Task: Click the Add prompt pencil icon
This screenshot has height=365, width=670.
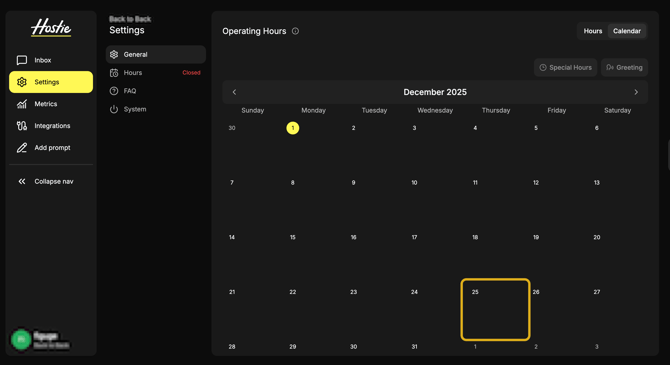Action: pos(22,148)
